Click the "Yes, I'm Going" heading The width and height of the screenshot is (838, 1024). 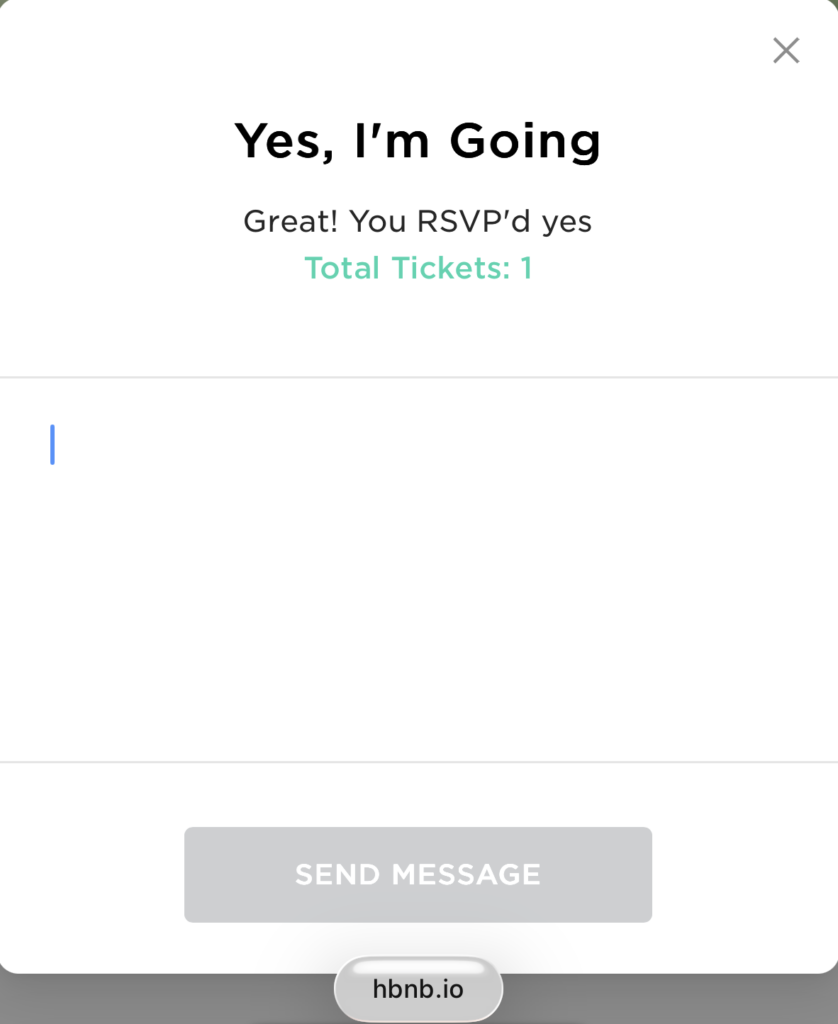(x=418, y=141)
